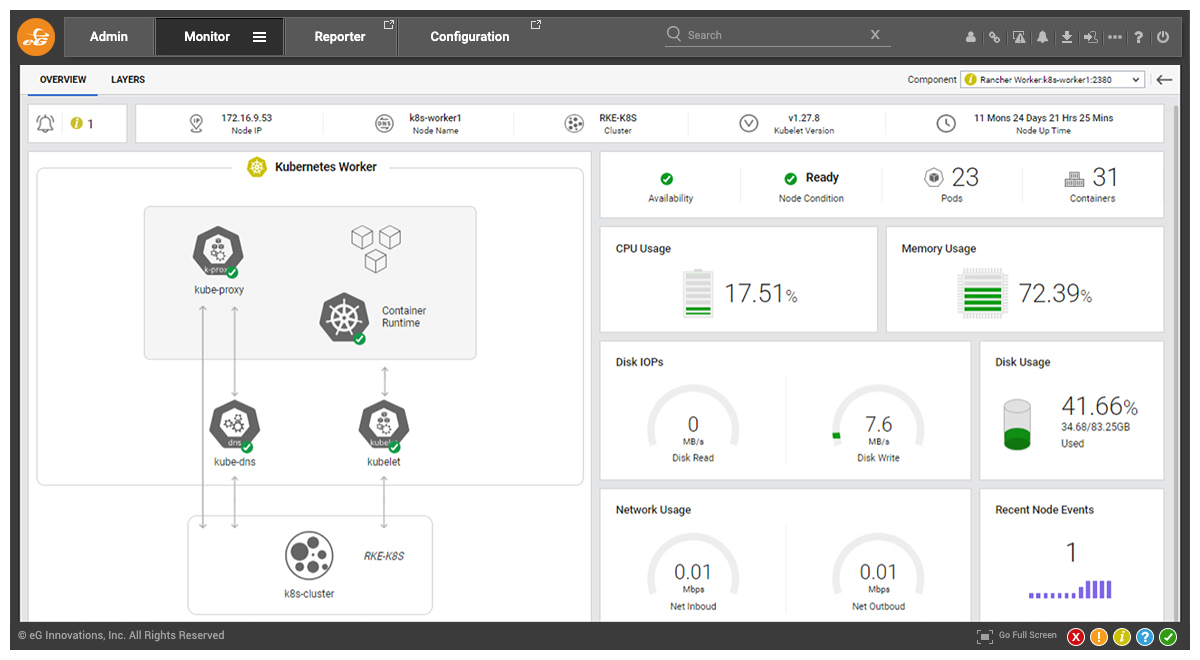Open the help question mark in header
This screenshot has height=660, width=1200.
click(x=1140, y=37)
